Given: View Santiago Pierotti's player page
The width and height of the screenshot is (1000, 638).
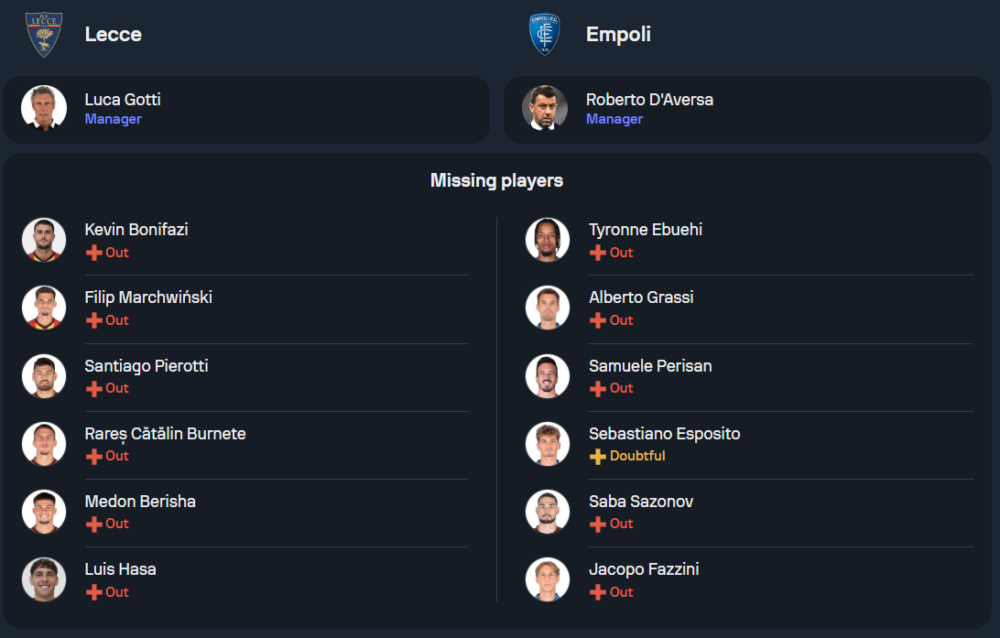Looking at the screenshot, I should (x=146, y=366).
